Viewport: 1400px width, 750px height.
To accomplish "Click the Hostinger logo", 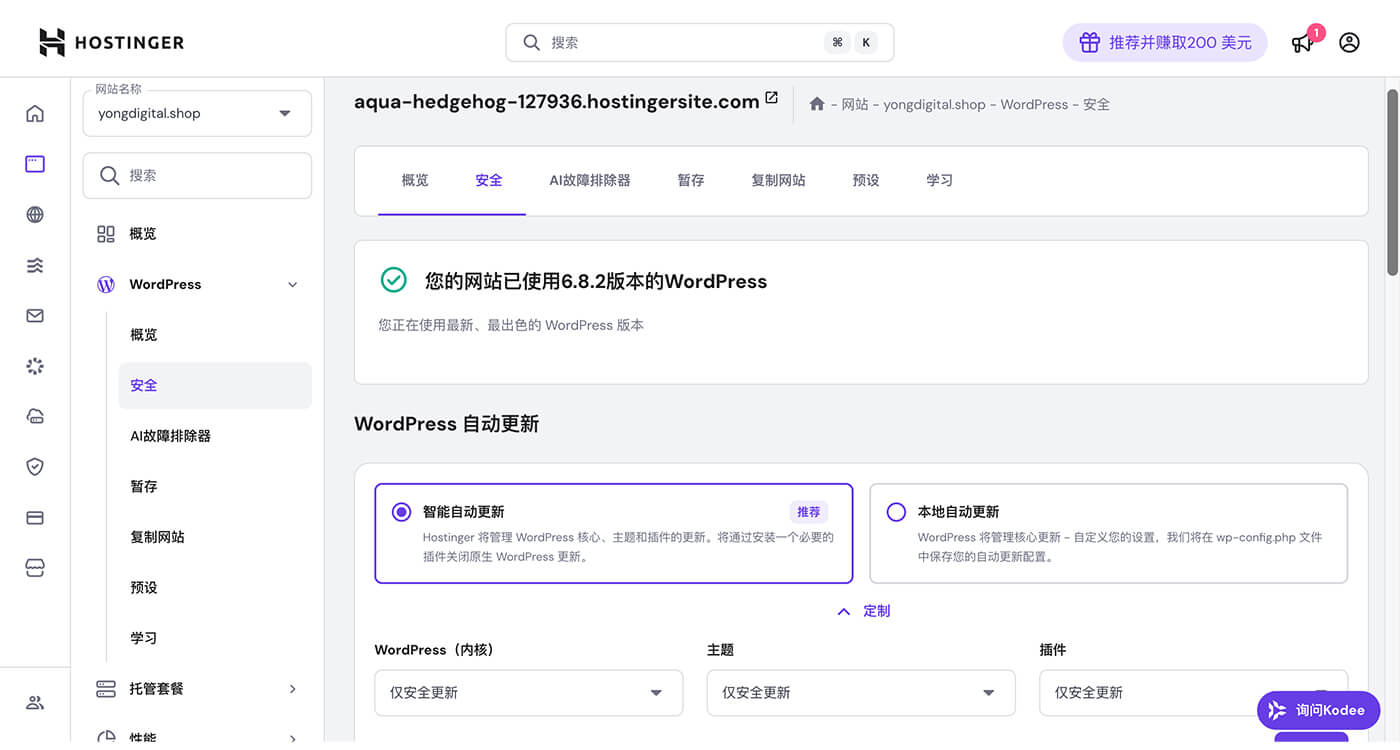I will tap(111, 42).
